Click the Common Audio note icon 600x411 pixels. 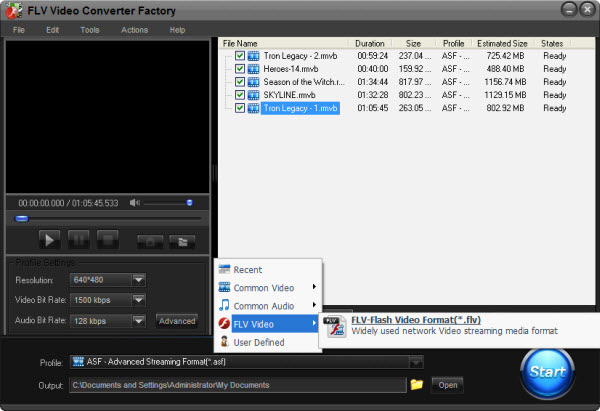(224, 305)
